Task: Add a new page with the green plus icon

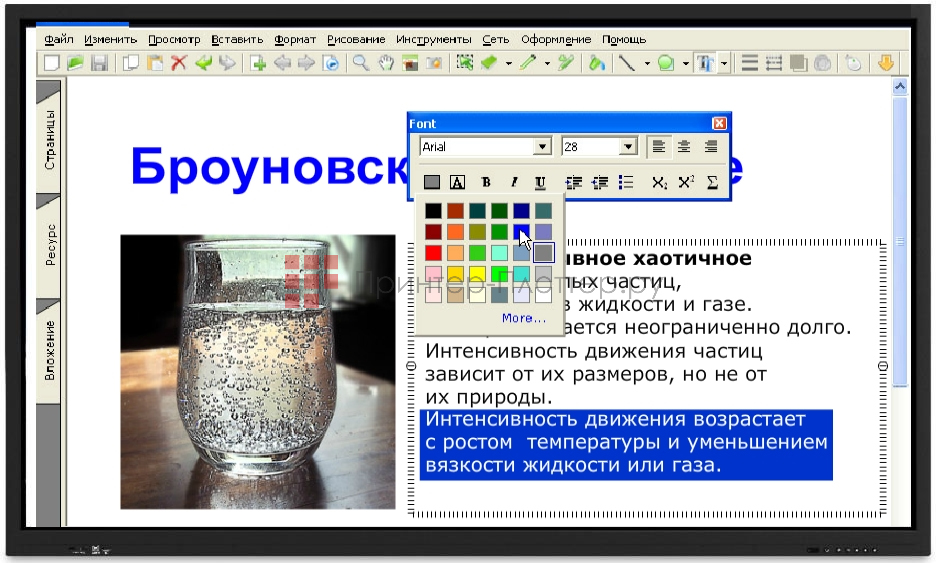Action: 258,63
